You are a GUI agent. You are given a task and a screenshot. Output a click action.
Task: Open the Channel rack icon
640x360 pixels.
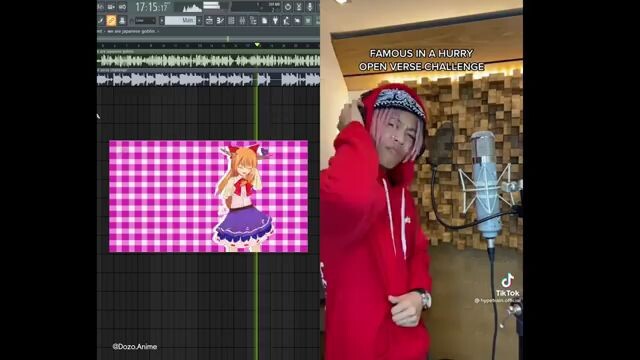[x=231, y=20]
